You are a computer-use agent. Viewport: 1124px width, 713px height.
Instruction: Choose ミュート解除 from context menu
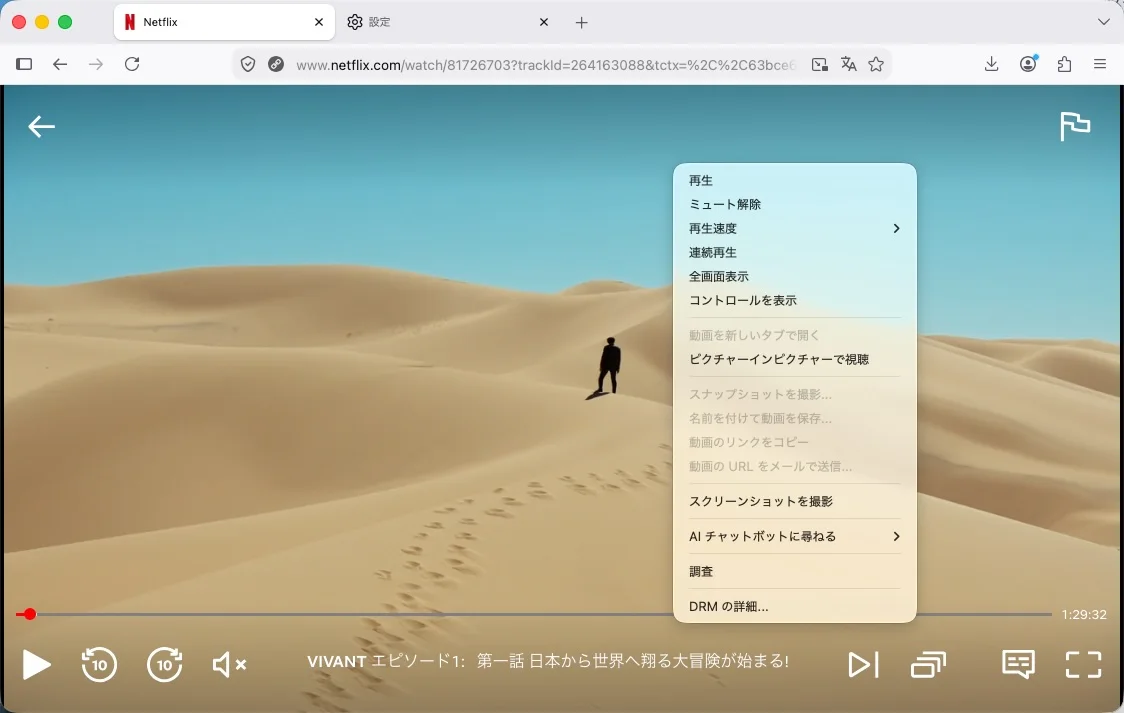[x=794, y=204]
